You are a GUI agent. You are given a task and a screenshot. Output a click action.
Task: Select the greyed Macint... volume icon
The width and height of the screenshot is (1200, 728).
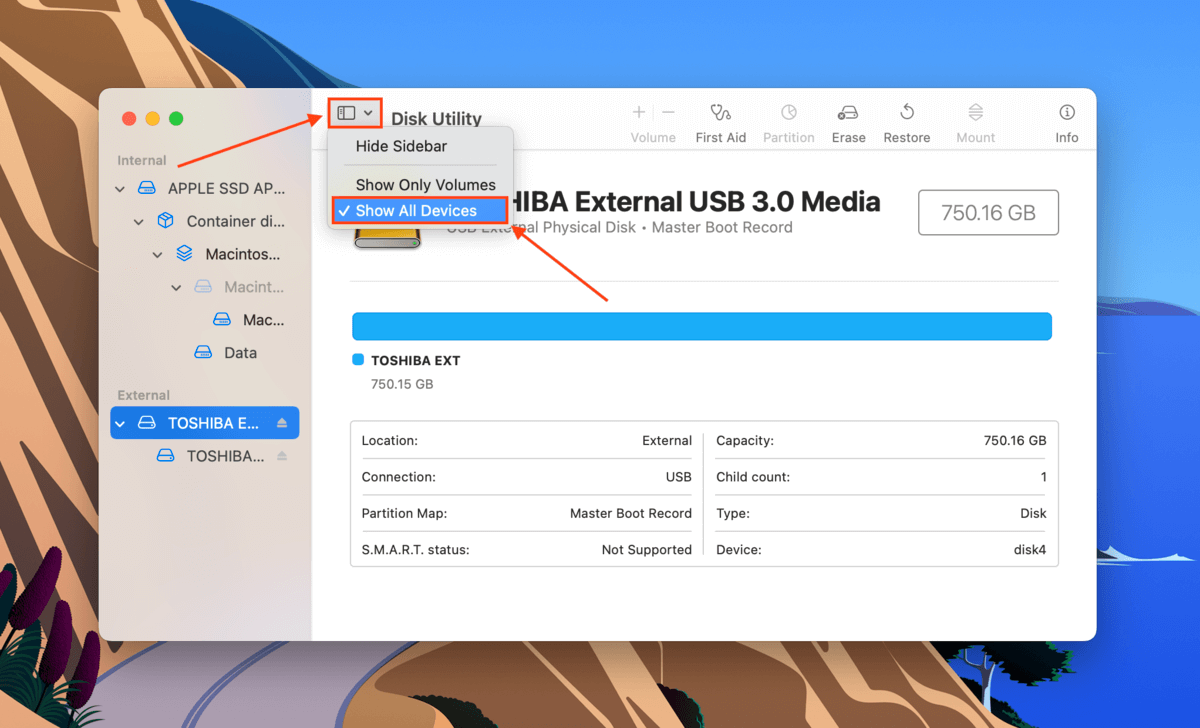coord(203,287)
